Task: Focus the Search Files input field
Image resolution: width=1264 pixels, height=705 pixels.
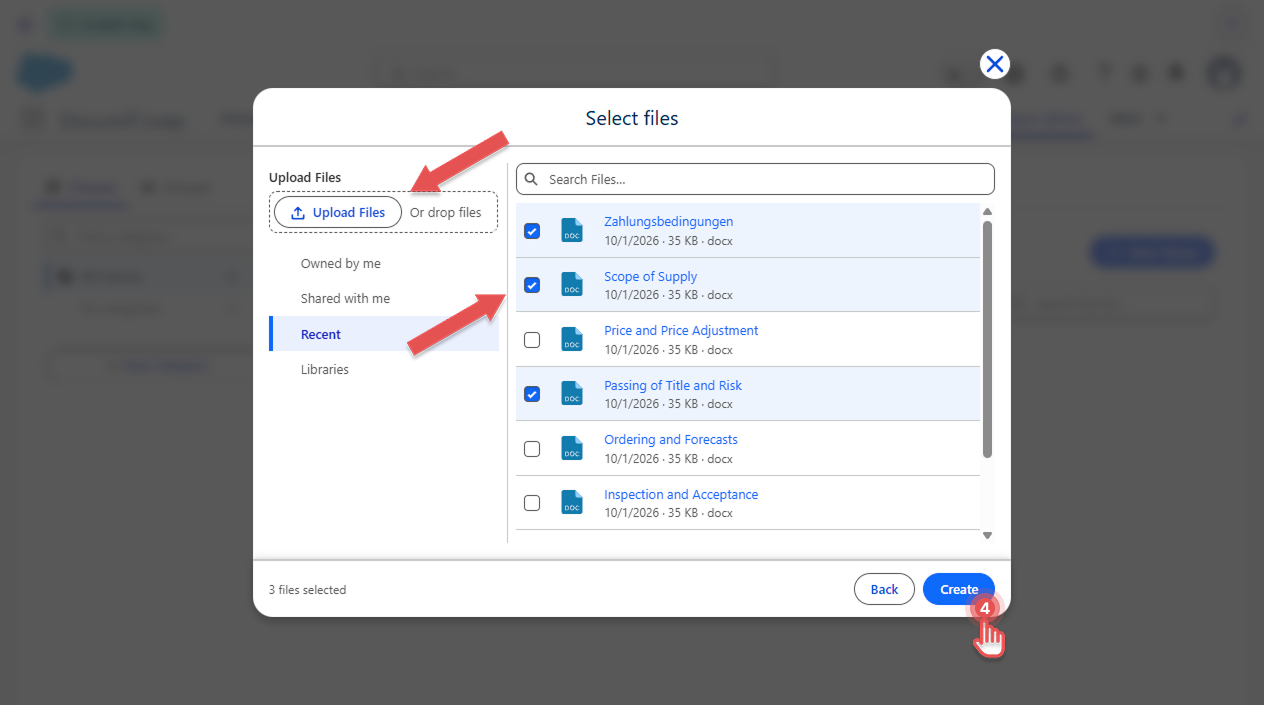Action: [x=755, y=179]
